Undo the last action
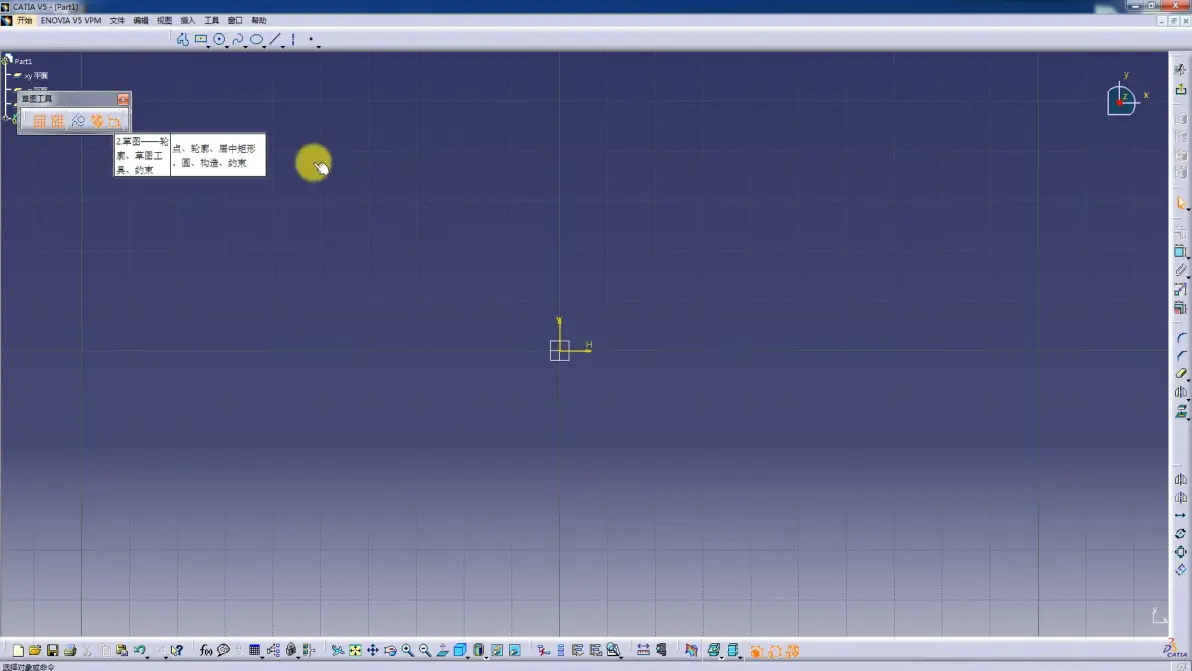Image resolution: width=1192 pixels, height=671 pixels. [x=139, y=650]
